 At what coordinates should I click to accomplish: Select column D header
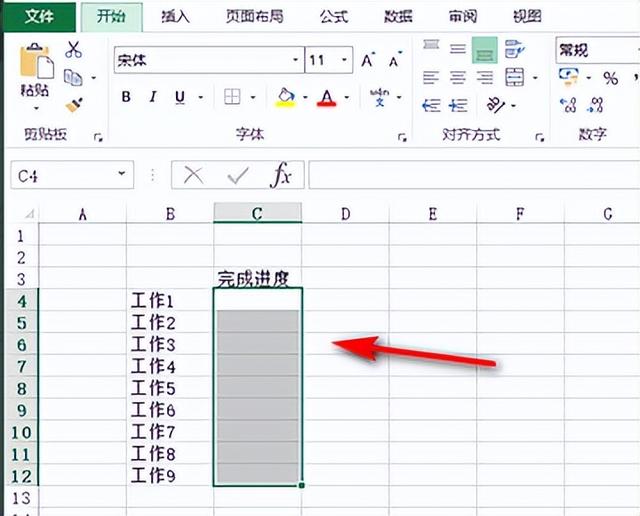click(x=345, y=213)
